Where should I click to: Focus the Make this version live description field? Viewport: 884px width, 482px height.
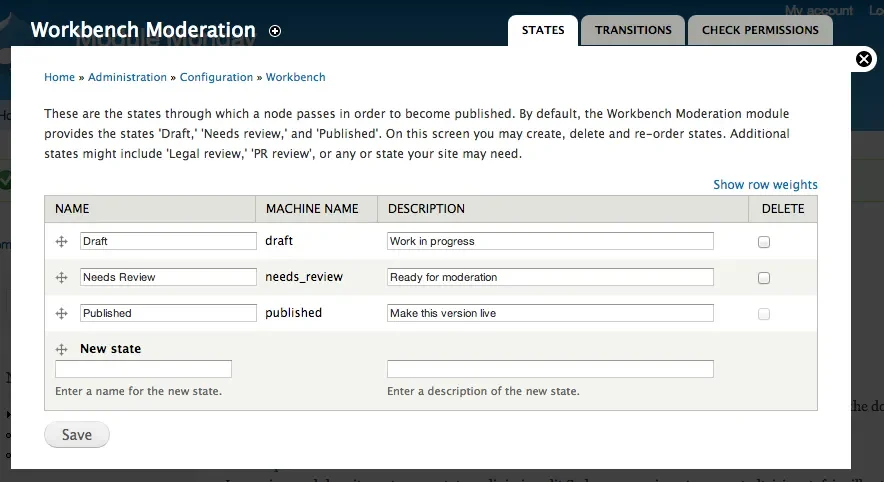pos(550,313)
